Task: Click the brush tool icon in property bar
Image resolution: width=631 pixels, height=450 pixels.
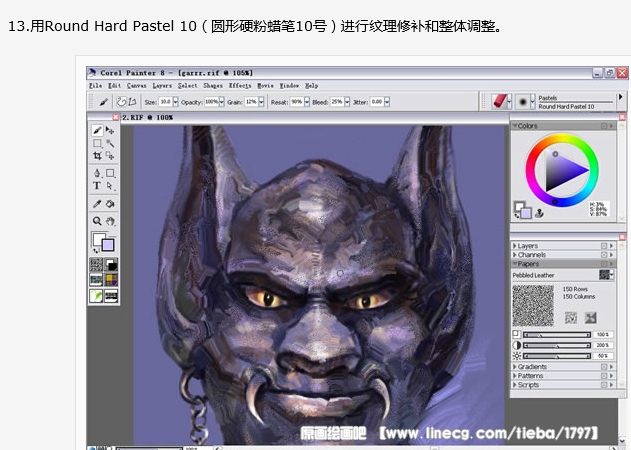Action: [103, 102]
